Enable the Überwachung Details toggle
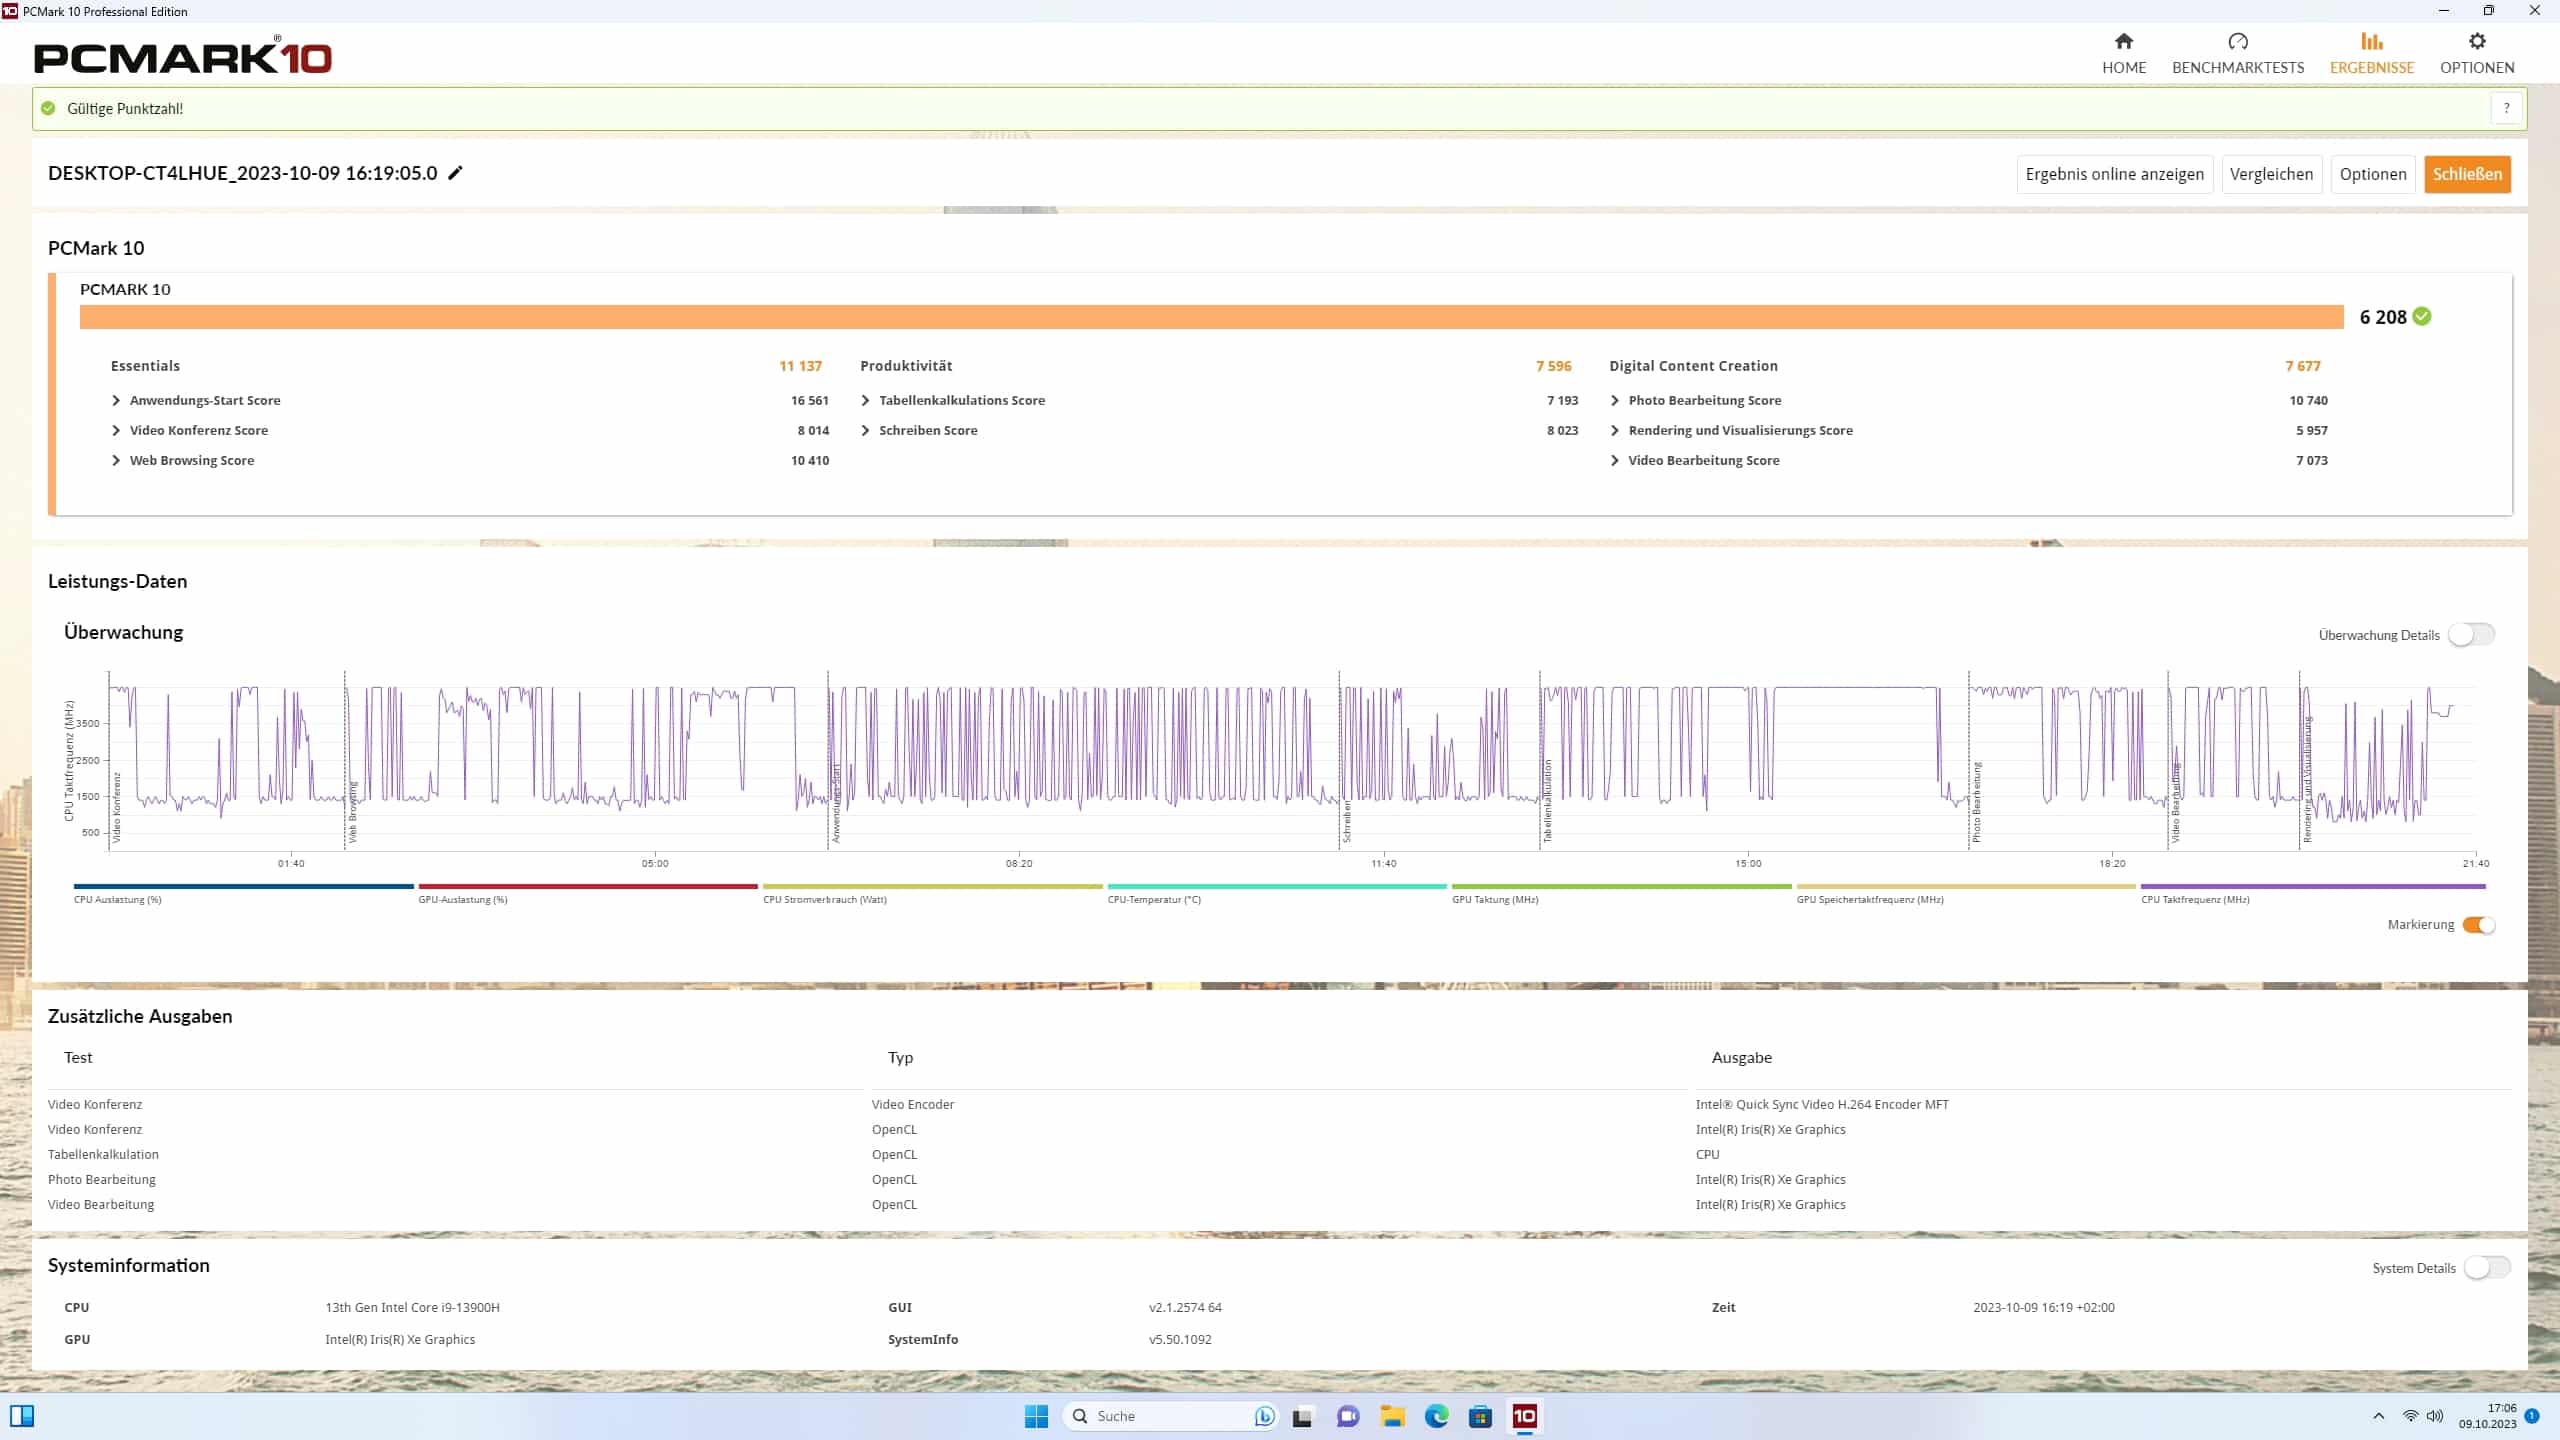This screenshot has width=2560, height=1440. coord(2470,635)
